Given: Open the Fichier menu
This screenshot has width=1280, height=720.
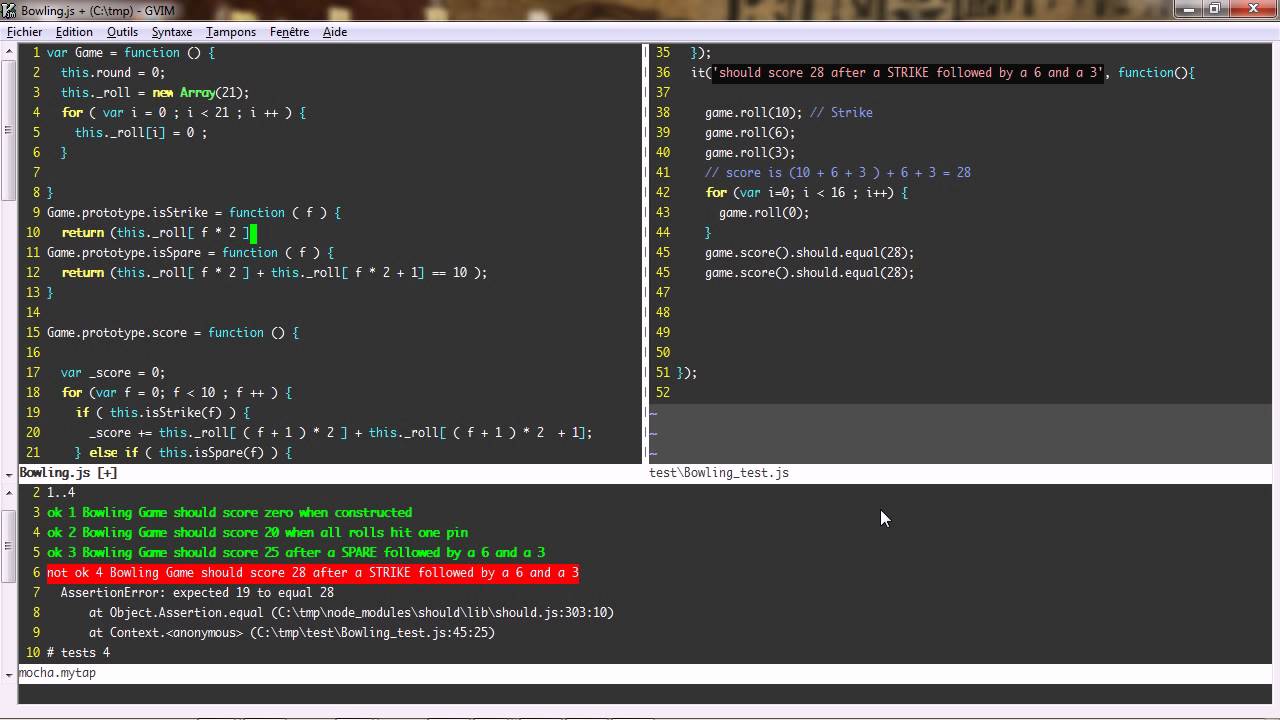Looking at the screenshot, I should [25, 32].
